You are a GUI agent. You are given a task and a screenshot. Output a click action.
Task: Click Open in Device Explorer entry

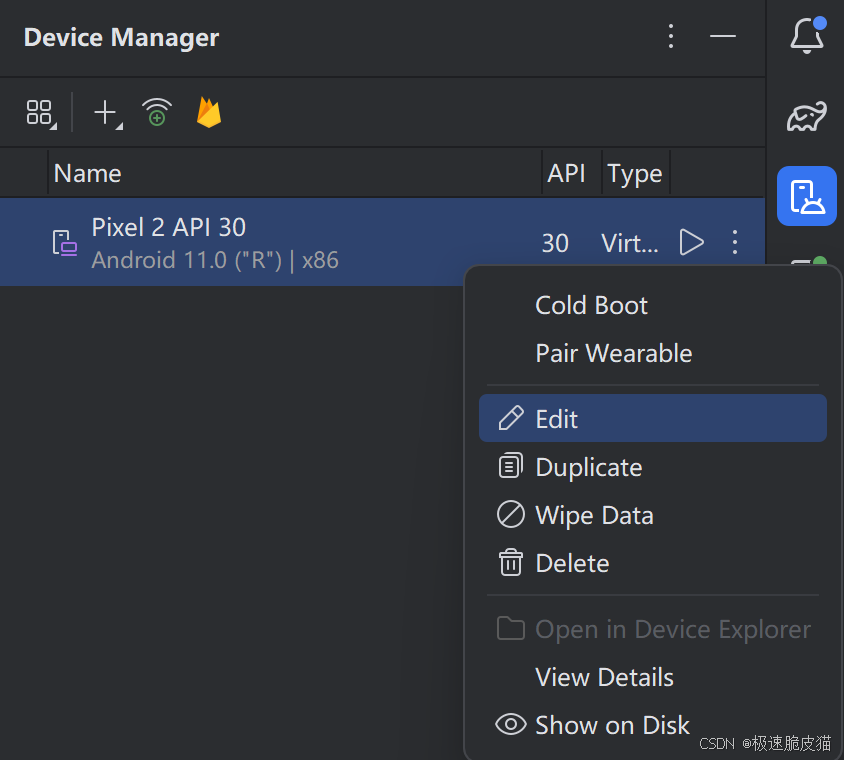coord(652,629)
